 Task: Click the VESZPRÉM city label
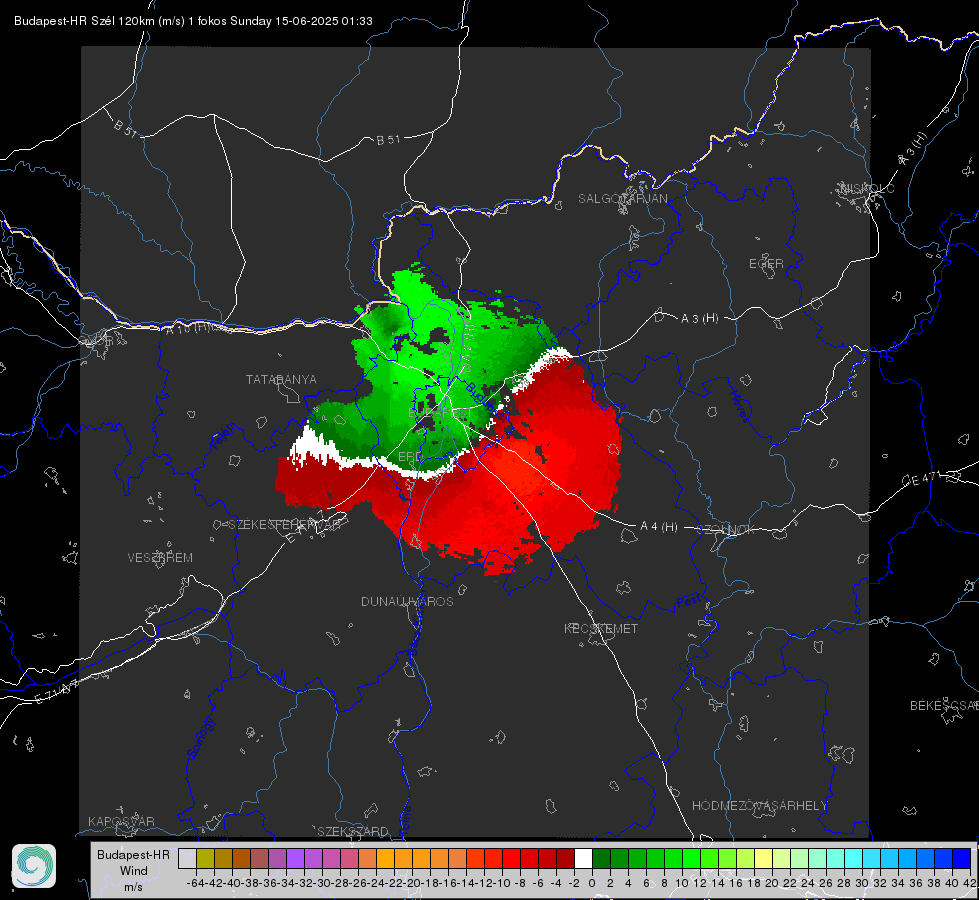tap(160, 558)
